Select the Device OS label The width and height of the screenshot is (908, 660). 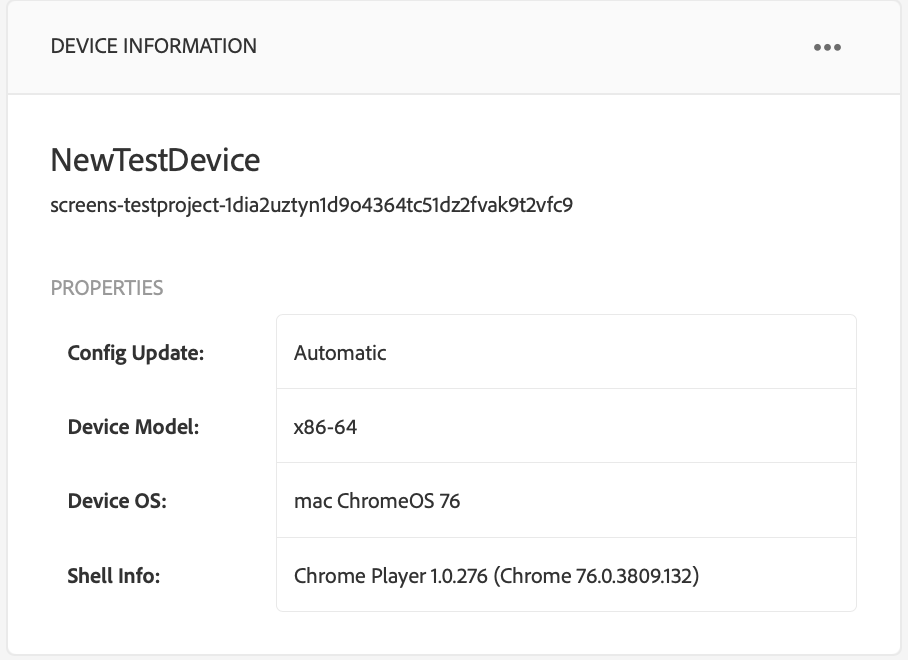click(x=117, y=501)
